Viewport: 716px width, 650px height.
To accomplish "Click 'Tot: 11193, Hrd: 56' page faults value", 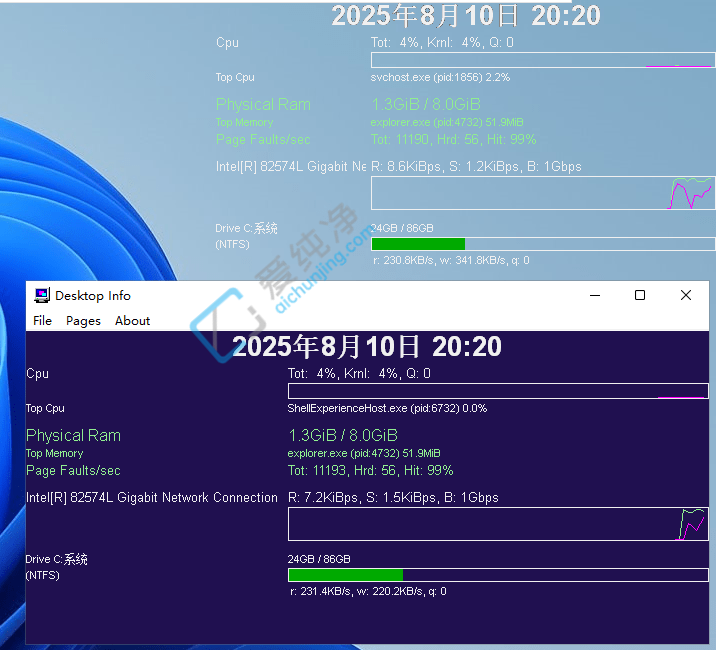I will pyautogui.click(x=342, y=470).
